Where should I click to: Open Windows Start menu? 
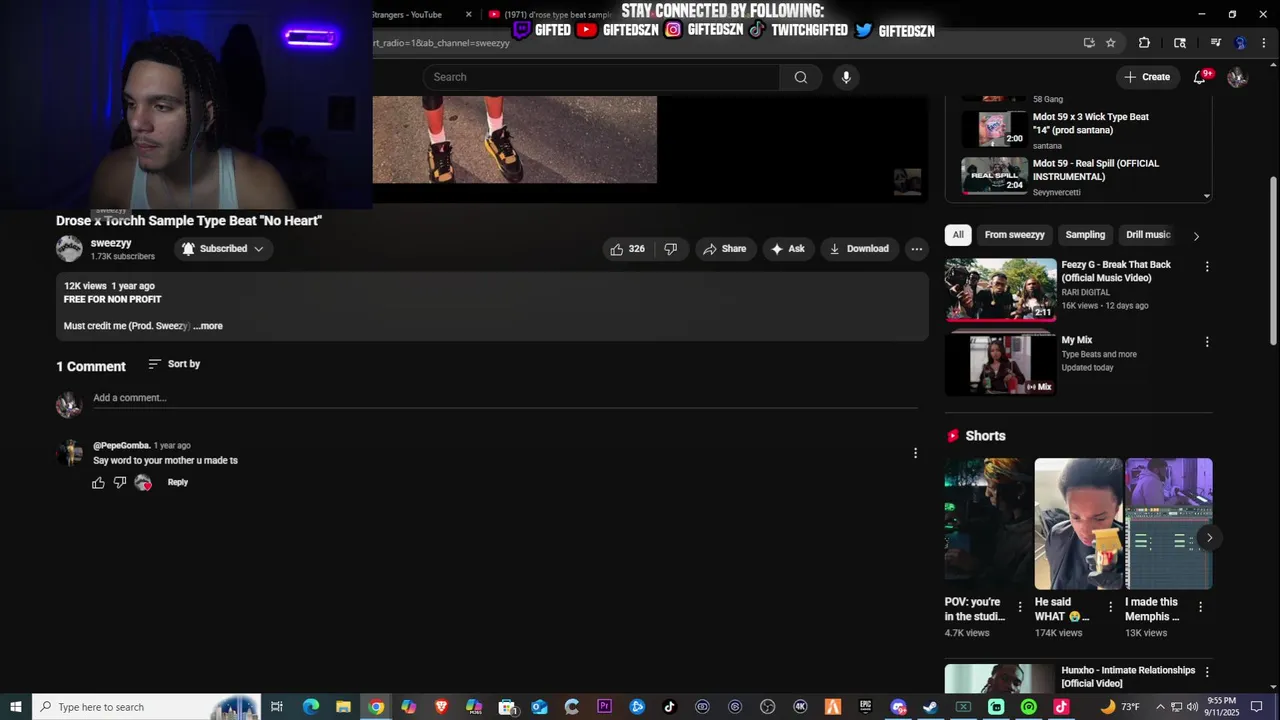coord(15,707)
